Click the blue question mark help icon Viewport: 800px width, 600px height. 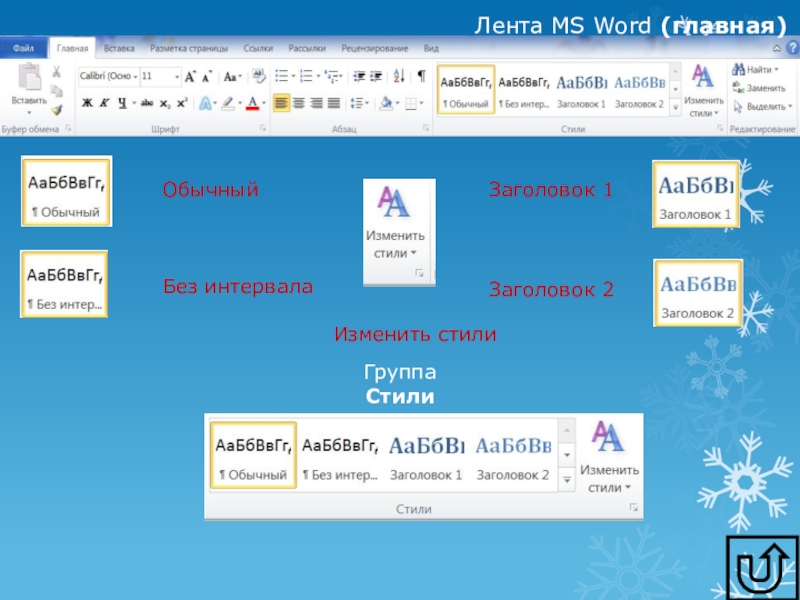(x=793, y=48)
